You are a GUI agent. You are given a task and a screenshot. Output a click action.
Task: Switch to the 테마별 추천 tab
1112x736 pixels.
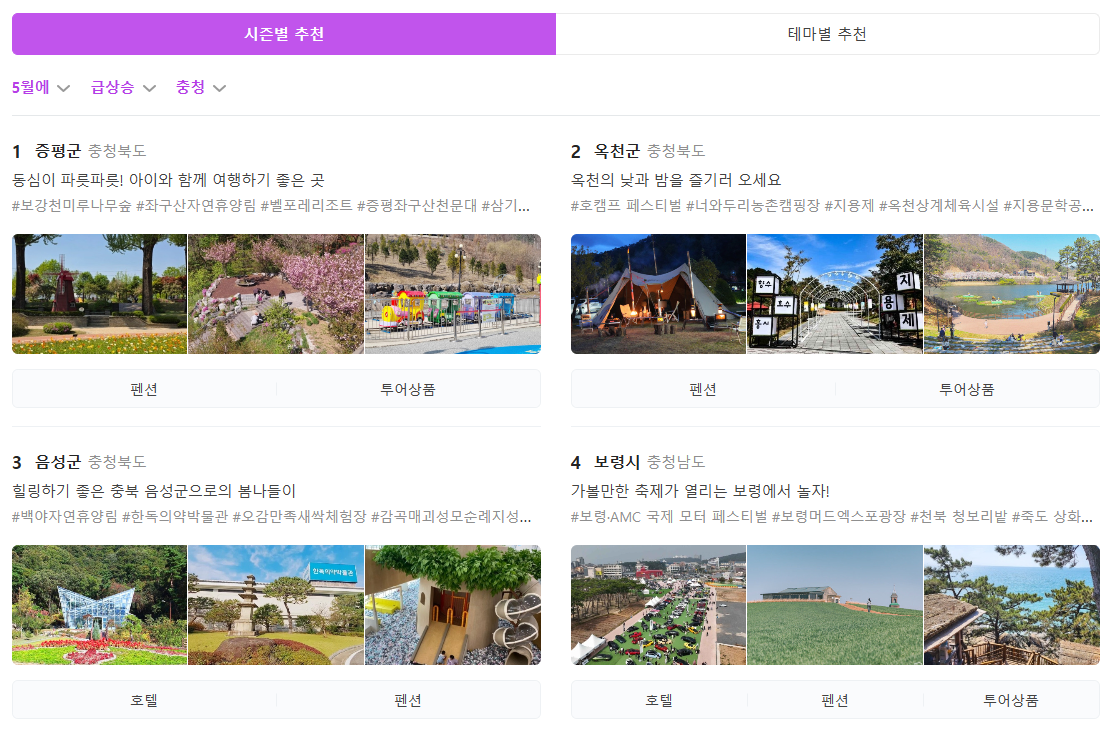(831, 33)
